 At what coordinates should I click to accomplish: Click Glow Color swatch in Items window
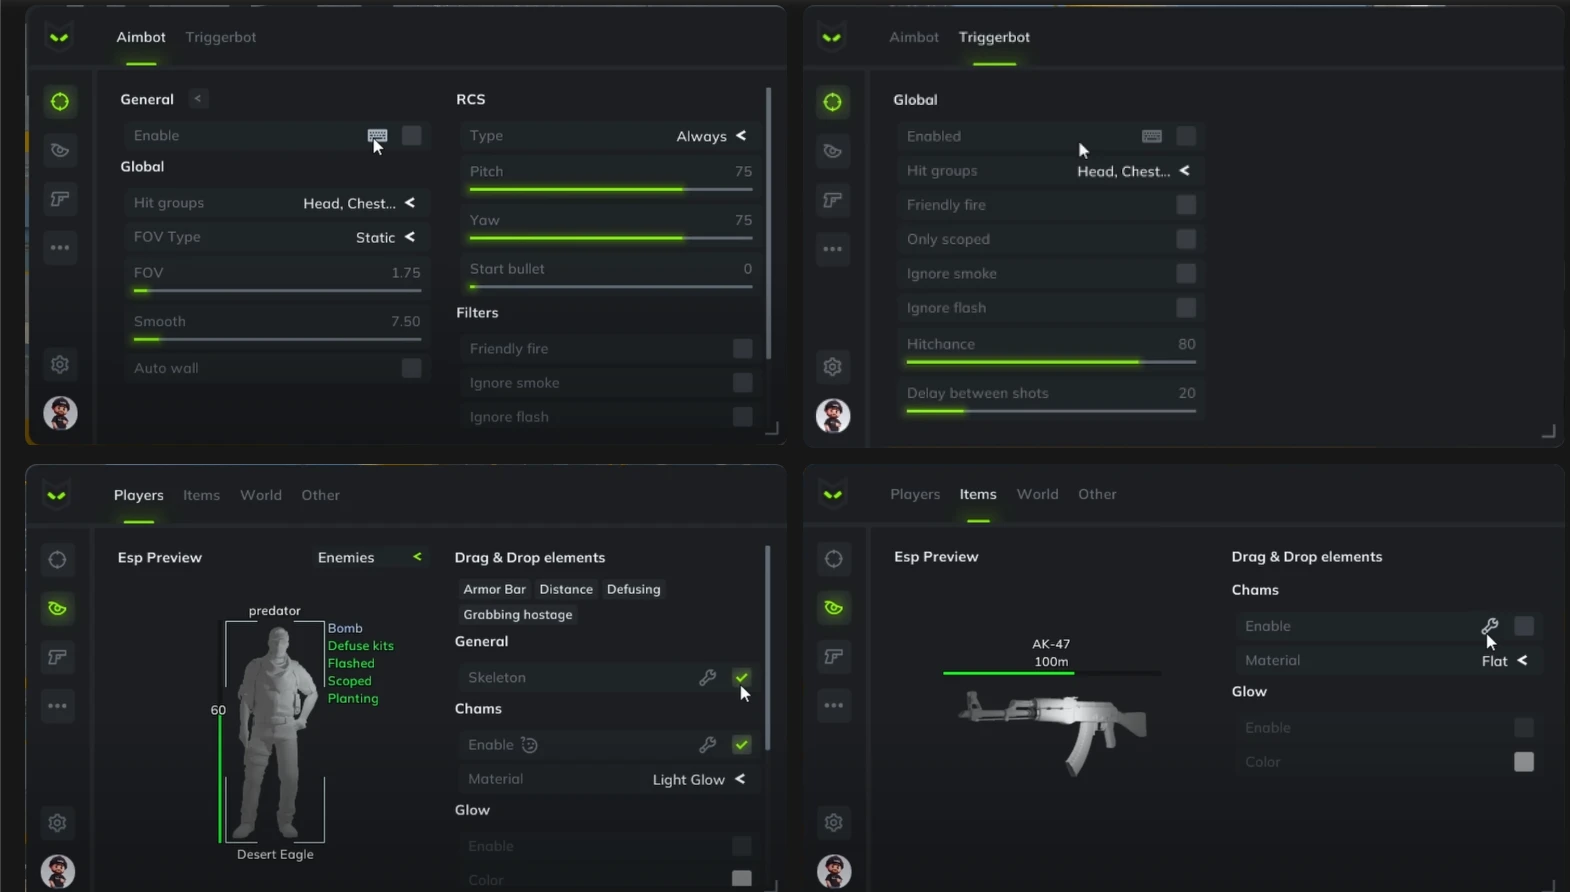(1524, 762)
